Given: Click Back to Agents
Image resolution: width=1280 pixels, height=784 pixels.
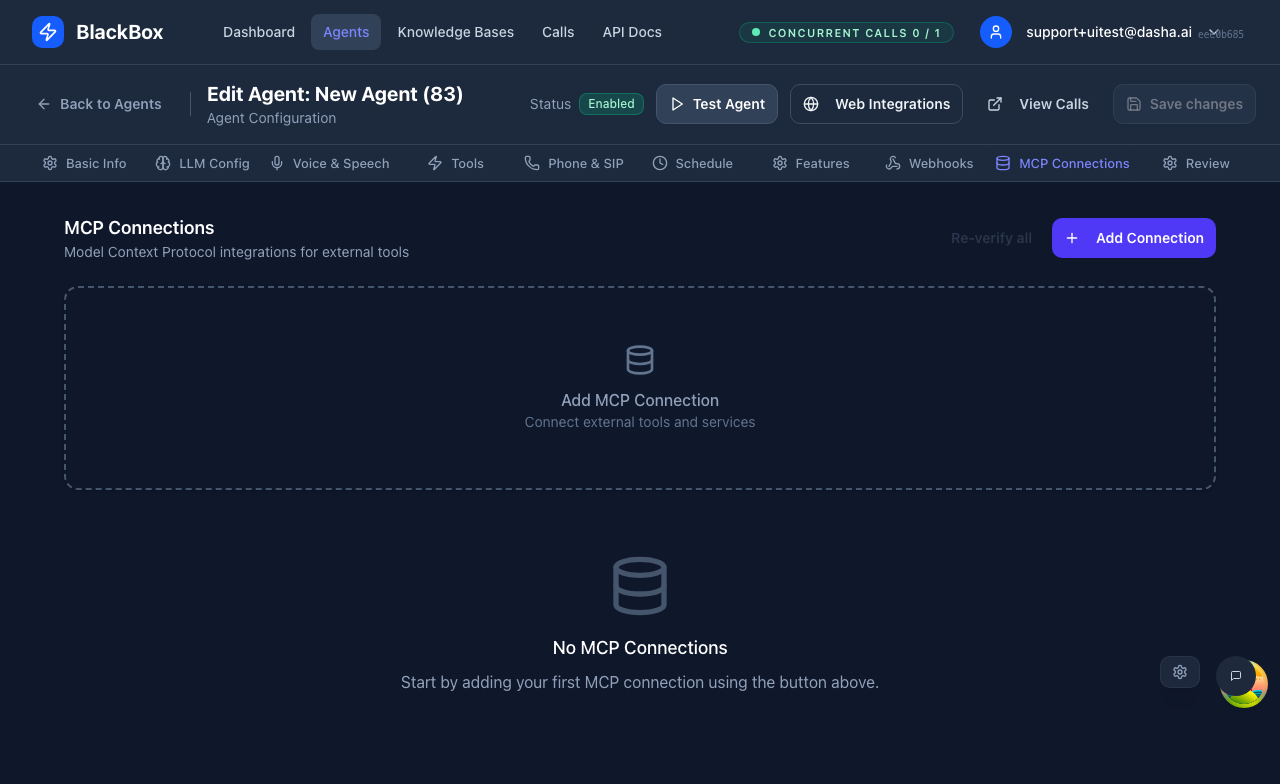Looking at the screenshot, I should click(98, 103).
